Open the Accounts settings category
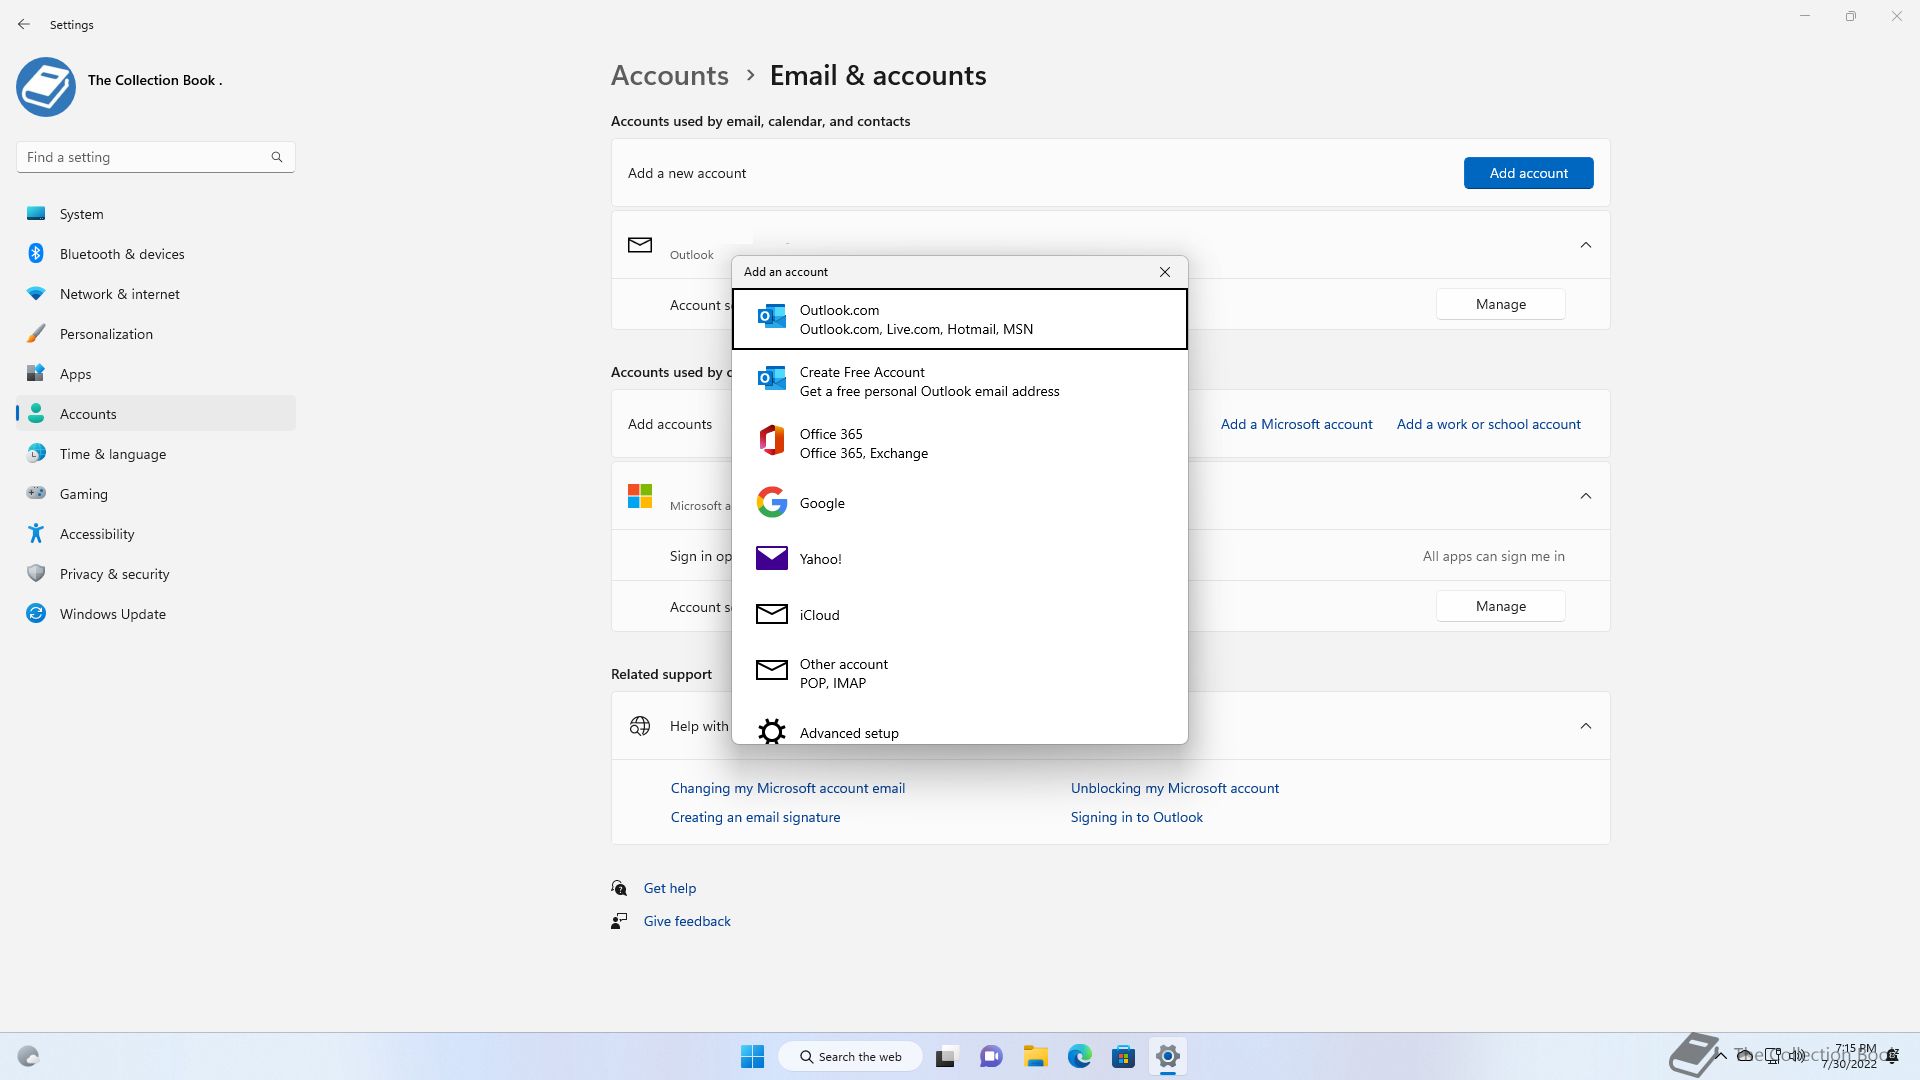 (156, 414)
